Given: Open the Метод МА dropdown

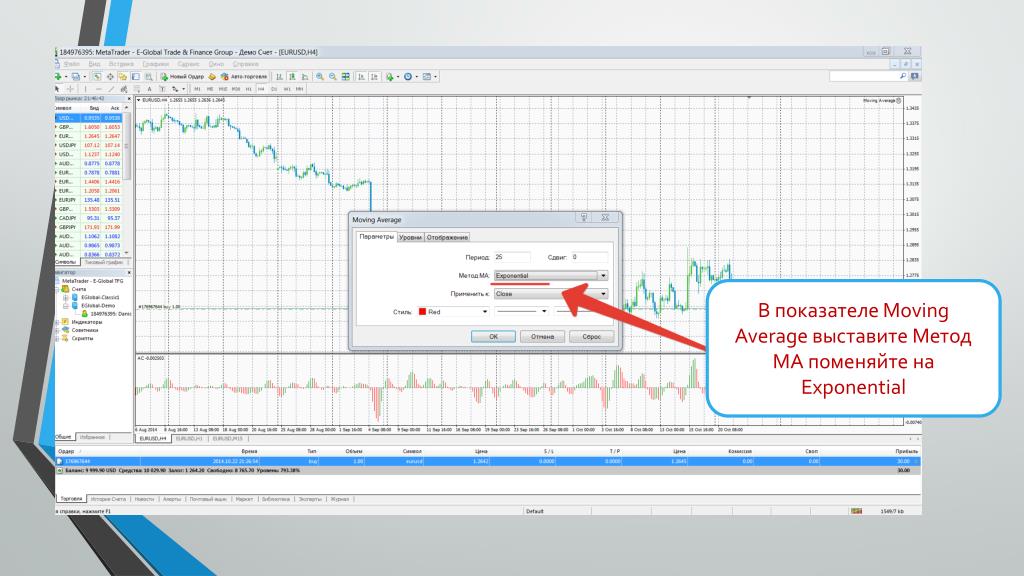Looking at the screenshot, I should pyautogui.click(x=551, y=276).
